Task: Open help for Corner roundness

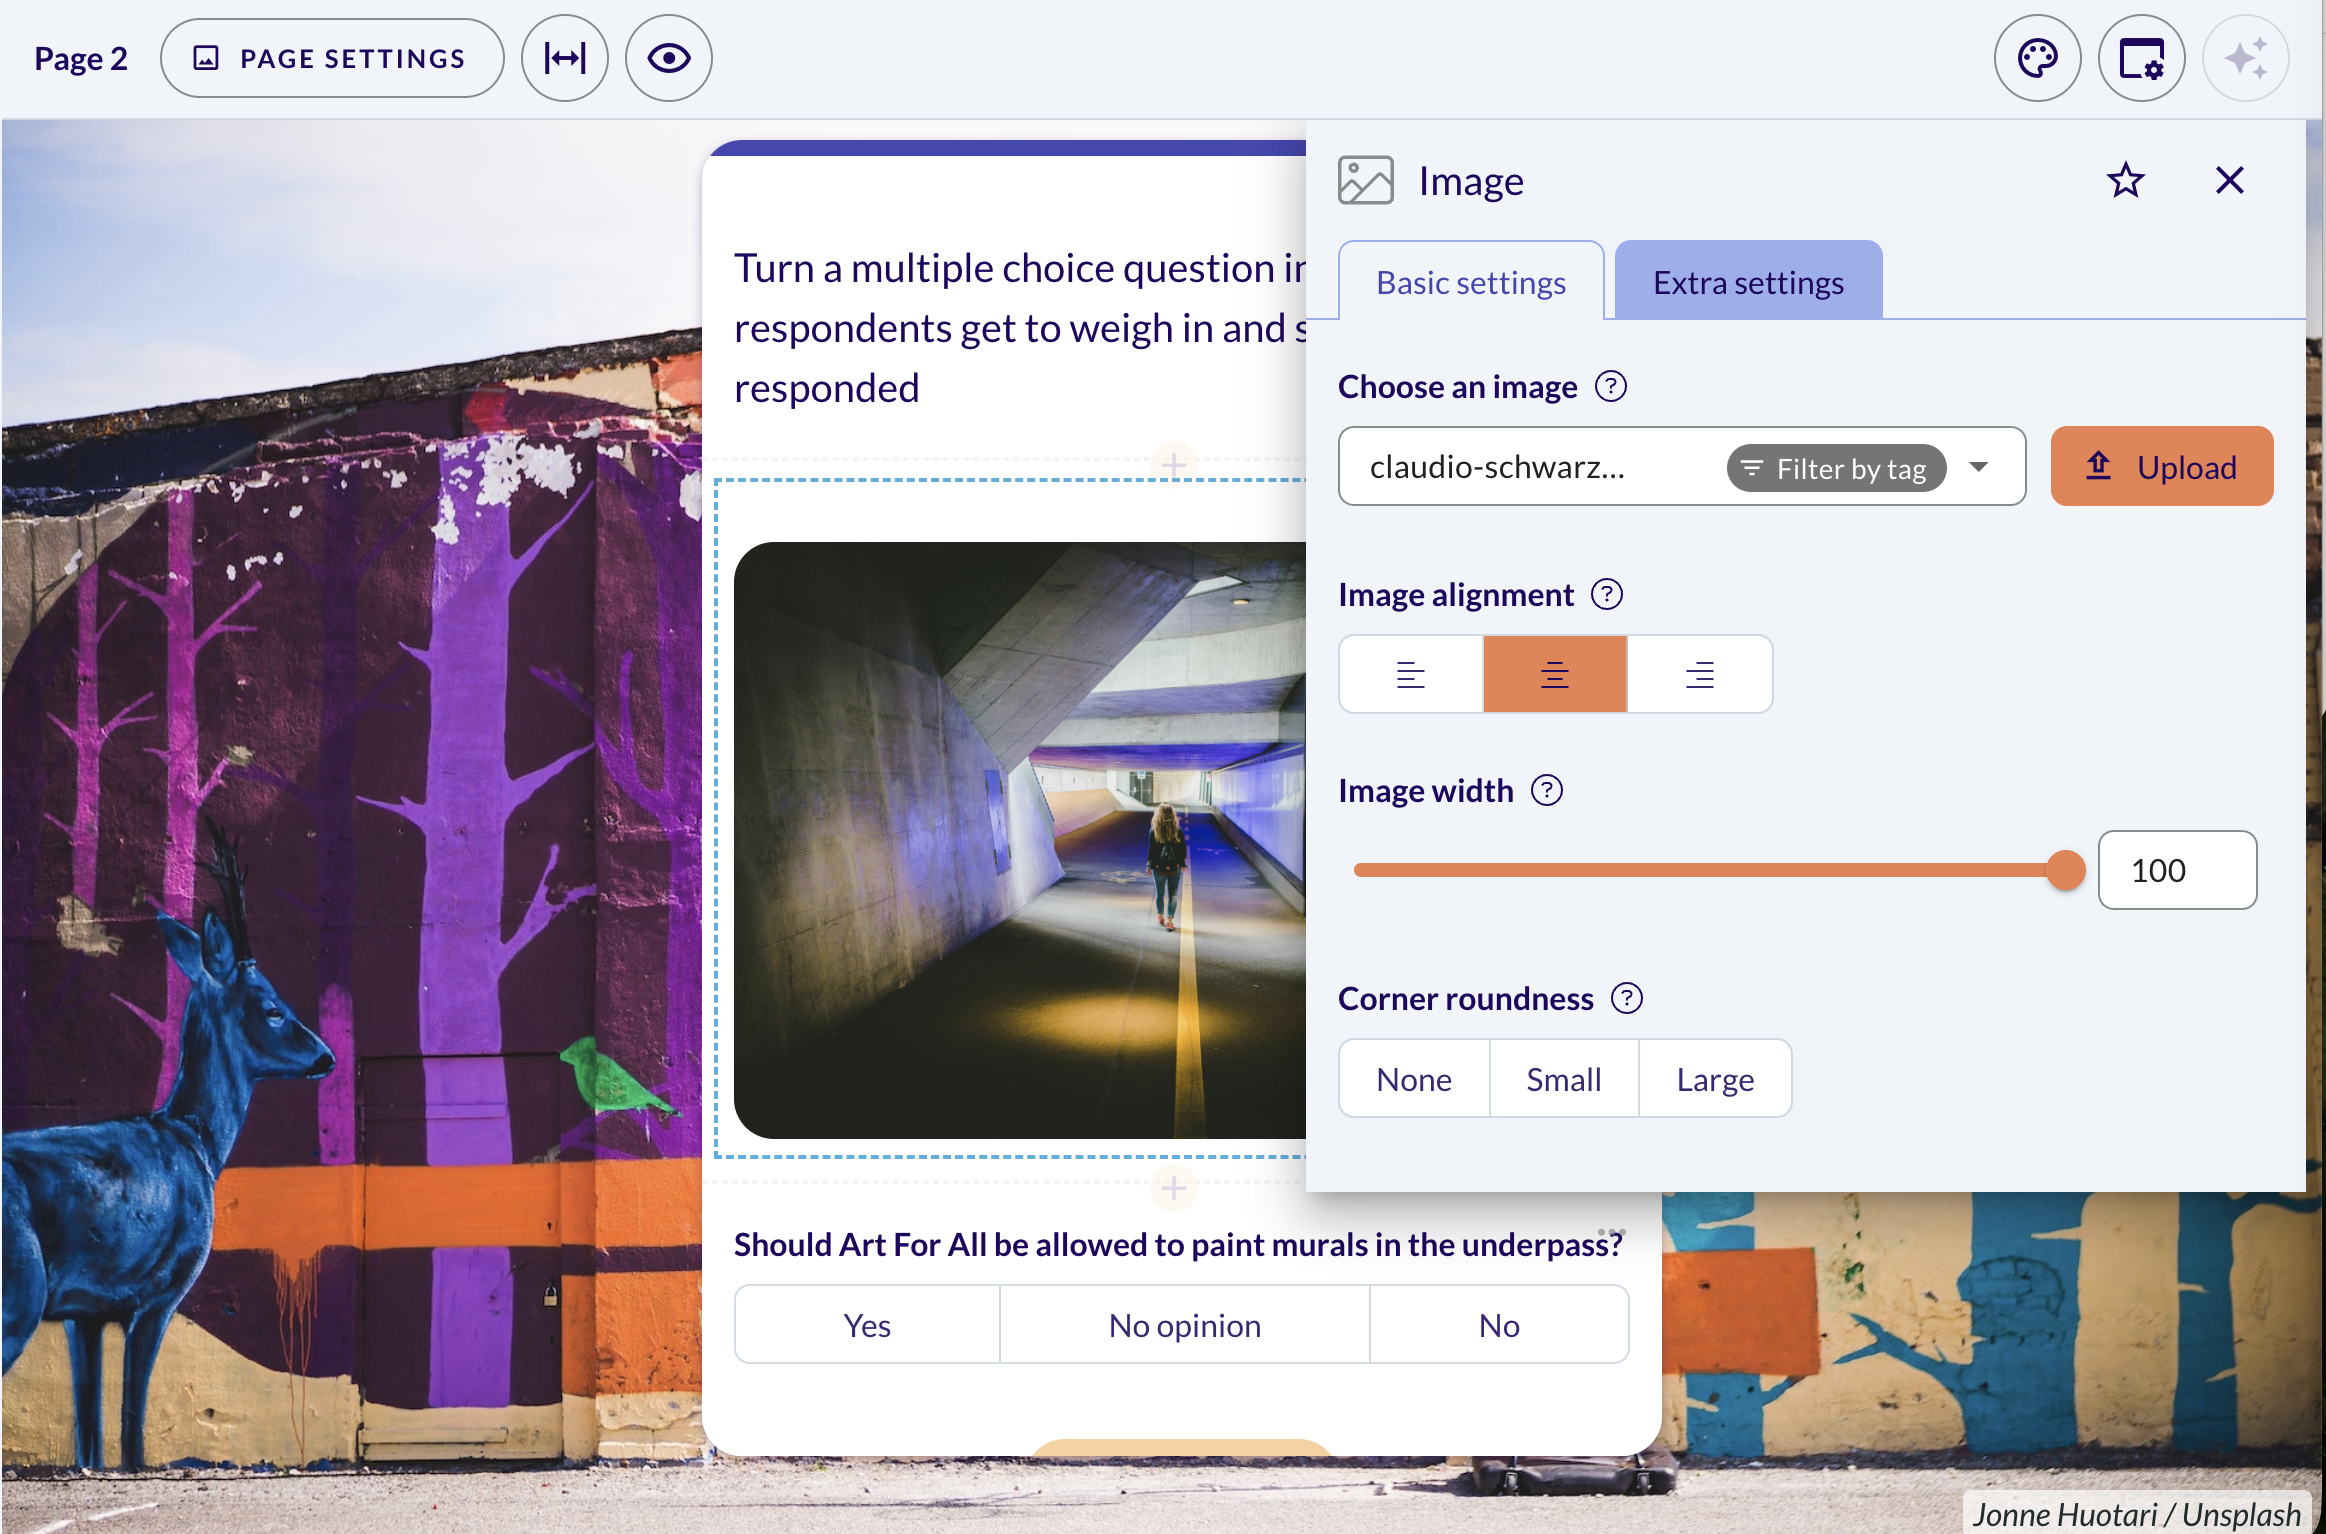Action: tap(1626, 998)
